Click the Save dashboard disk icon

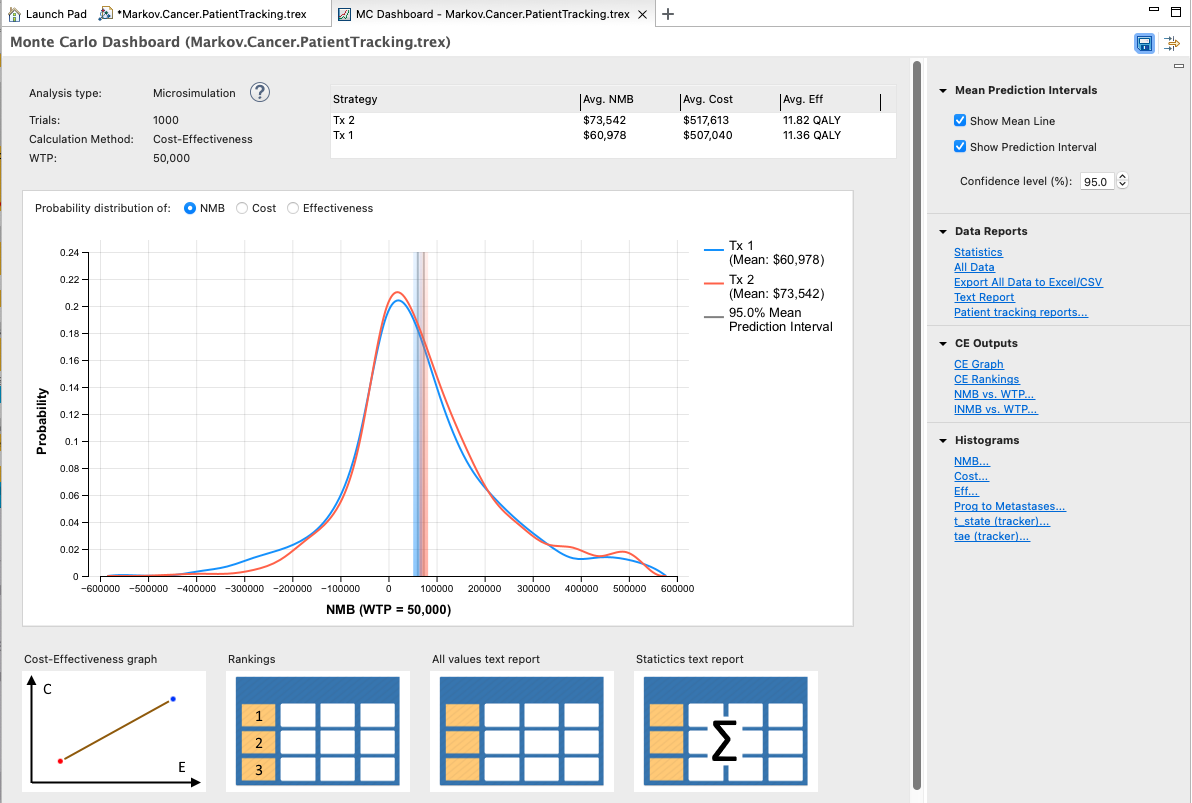[x=1143, y=43]
